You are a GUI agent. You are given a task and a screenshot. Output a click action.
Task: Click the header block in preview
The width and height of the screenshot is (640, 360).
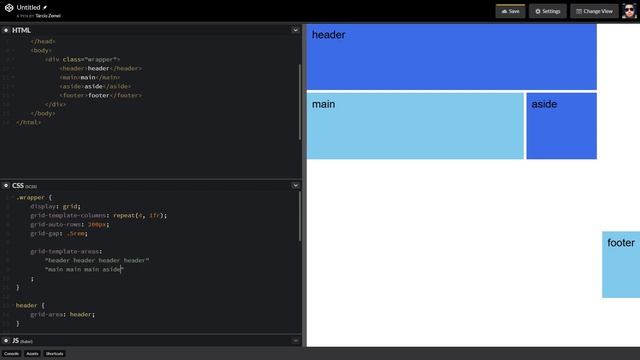[451, 57]
